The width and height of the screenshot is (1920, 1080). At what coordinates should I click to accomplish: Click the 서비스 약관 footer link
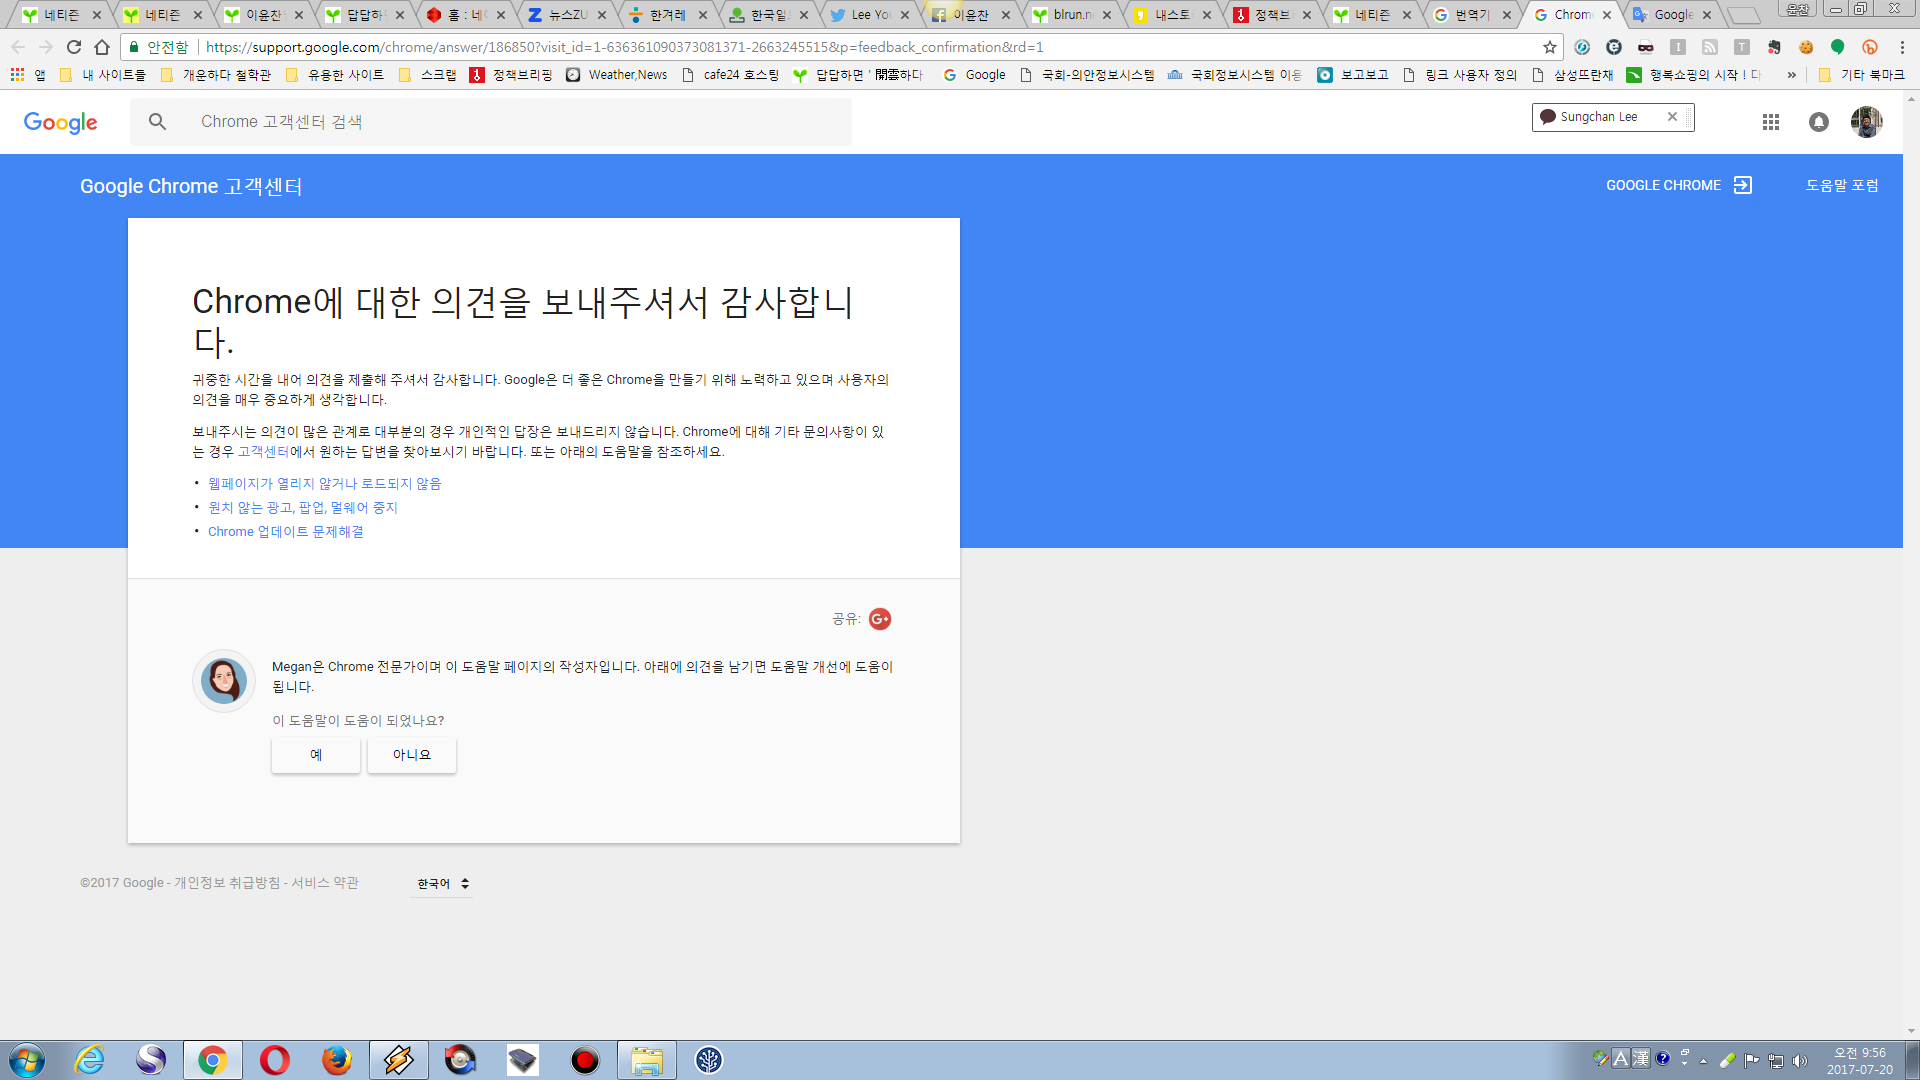click(x=325, y=883)
